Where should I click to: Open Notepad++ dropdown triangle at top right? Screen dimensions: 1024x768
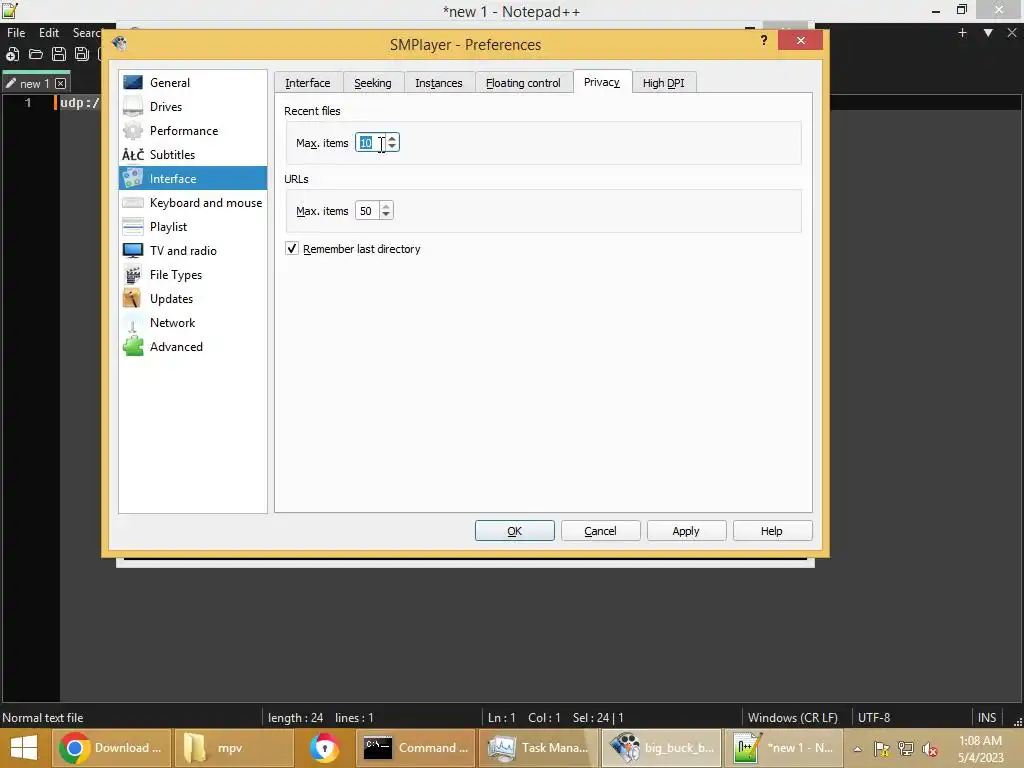pos(988,33)
